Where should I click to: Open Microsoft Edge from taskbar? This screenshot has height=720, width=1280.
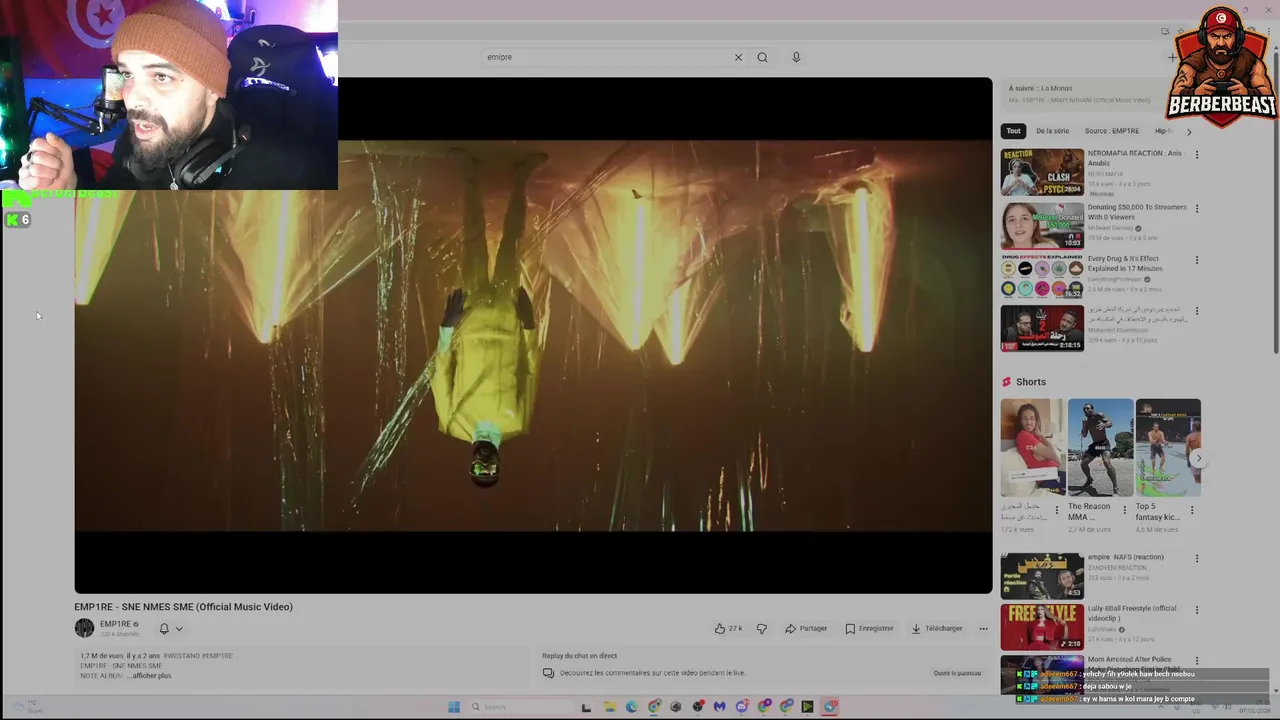pyautogui.click(x=631, y=707)
